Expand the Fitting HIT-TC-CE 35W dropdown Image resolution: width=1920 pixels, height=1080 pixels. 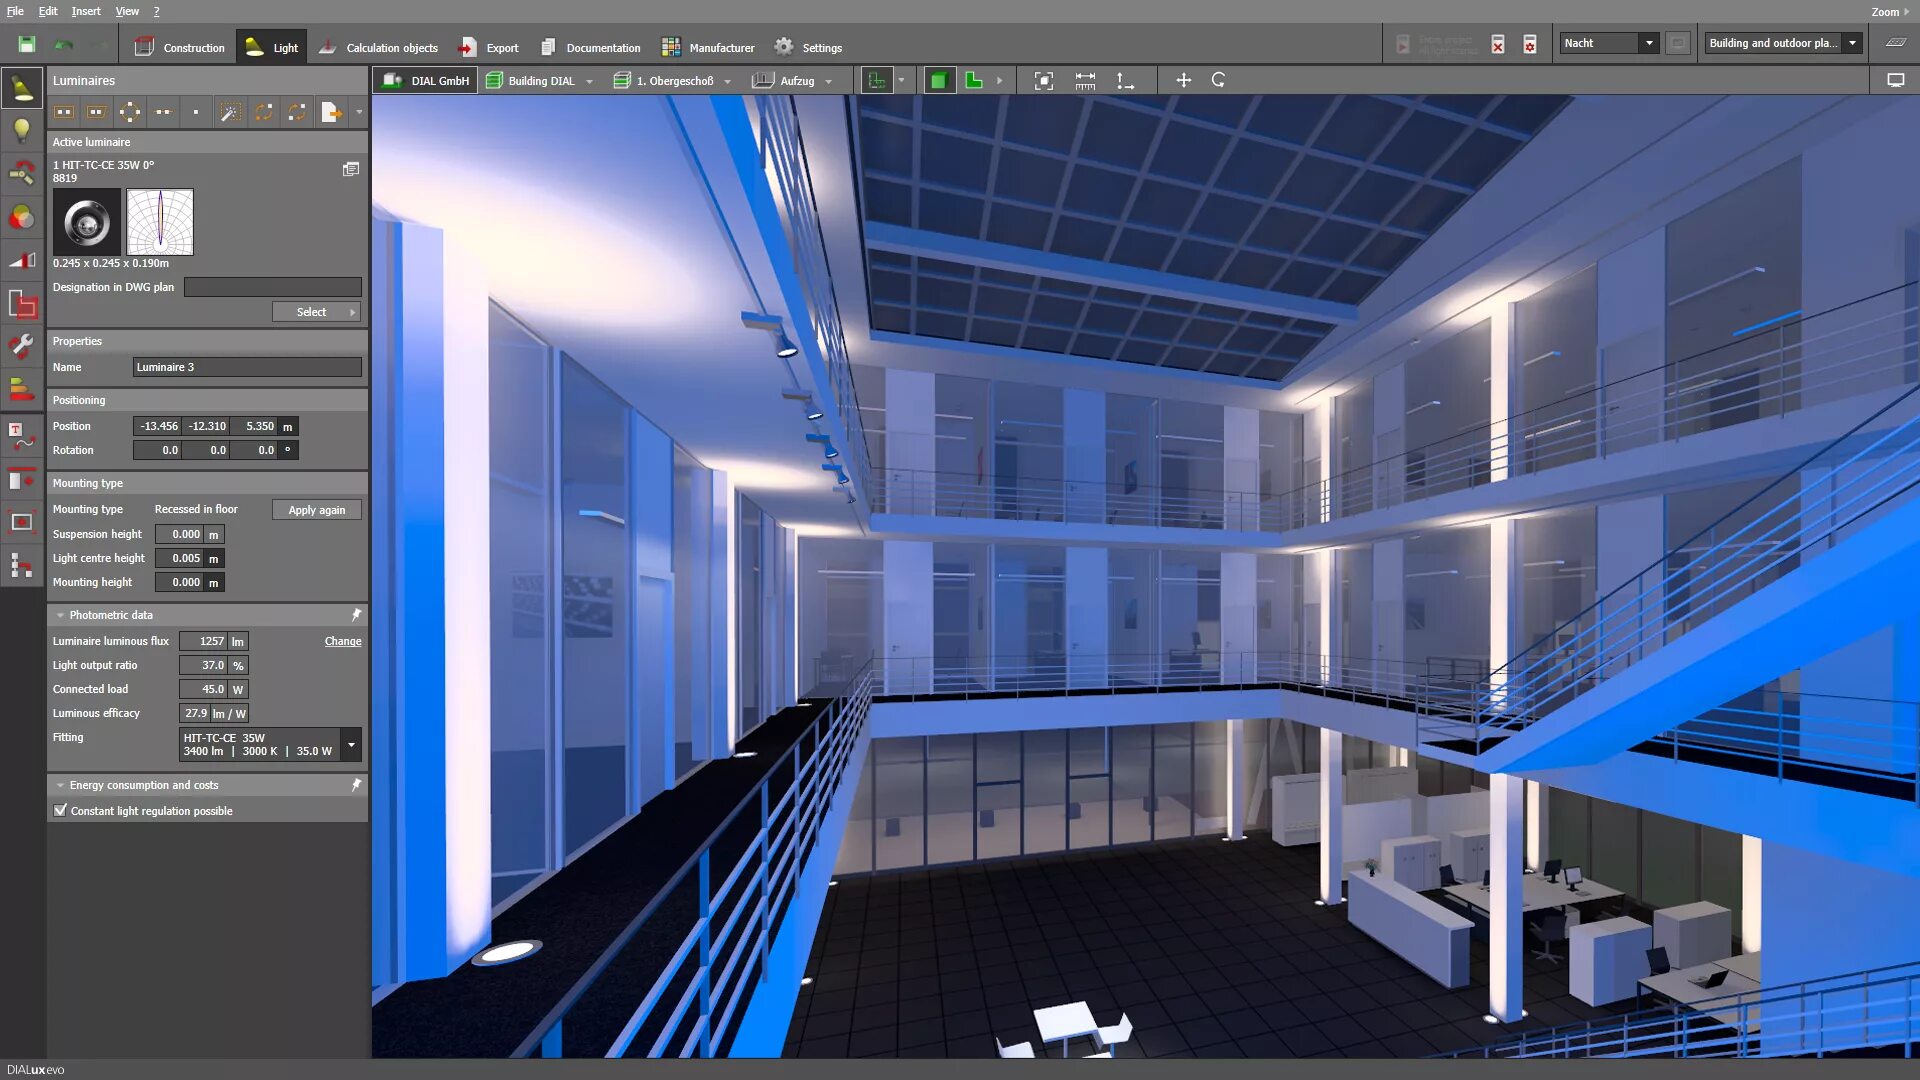(x=351, y=744)
